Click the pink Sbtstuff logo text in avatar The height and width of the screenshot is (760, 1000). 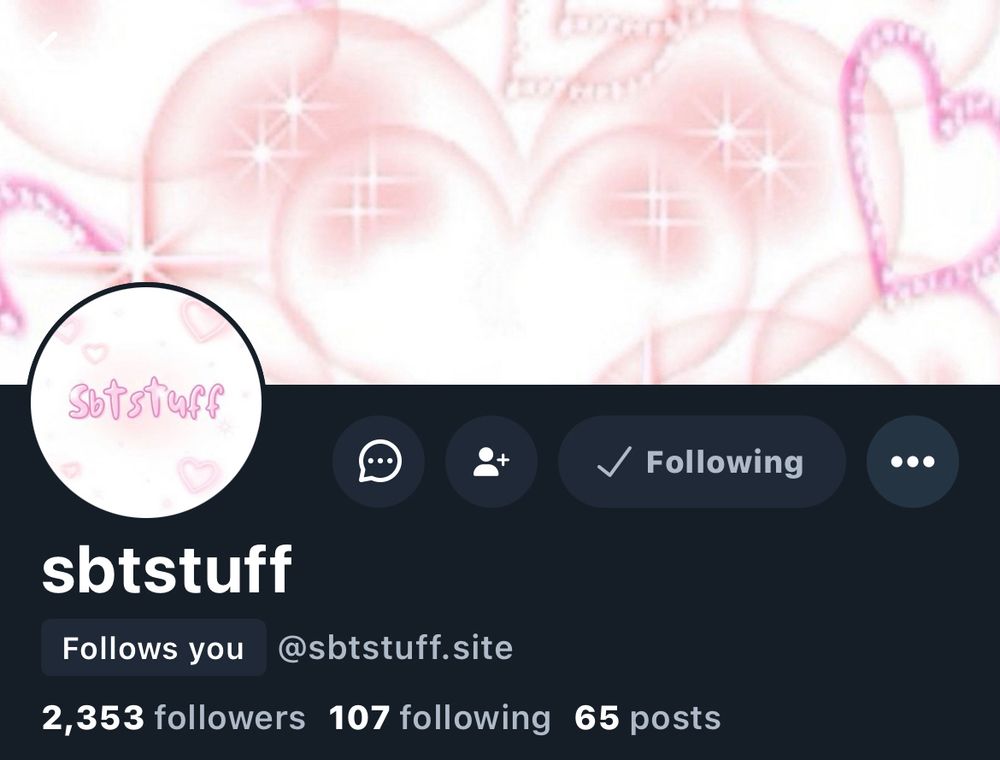[x=146, y=402]
